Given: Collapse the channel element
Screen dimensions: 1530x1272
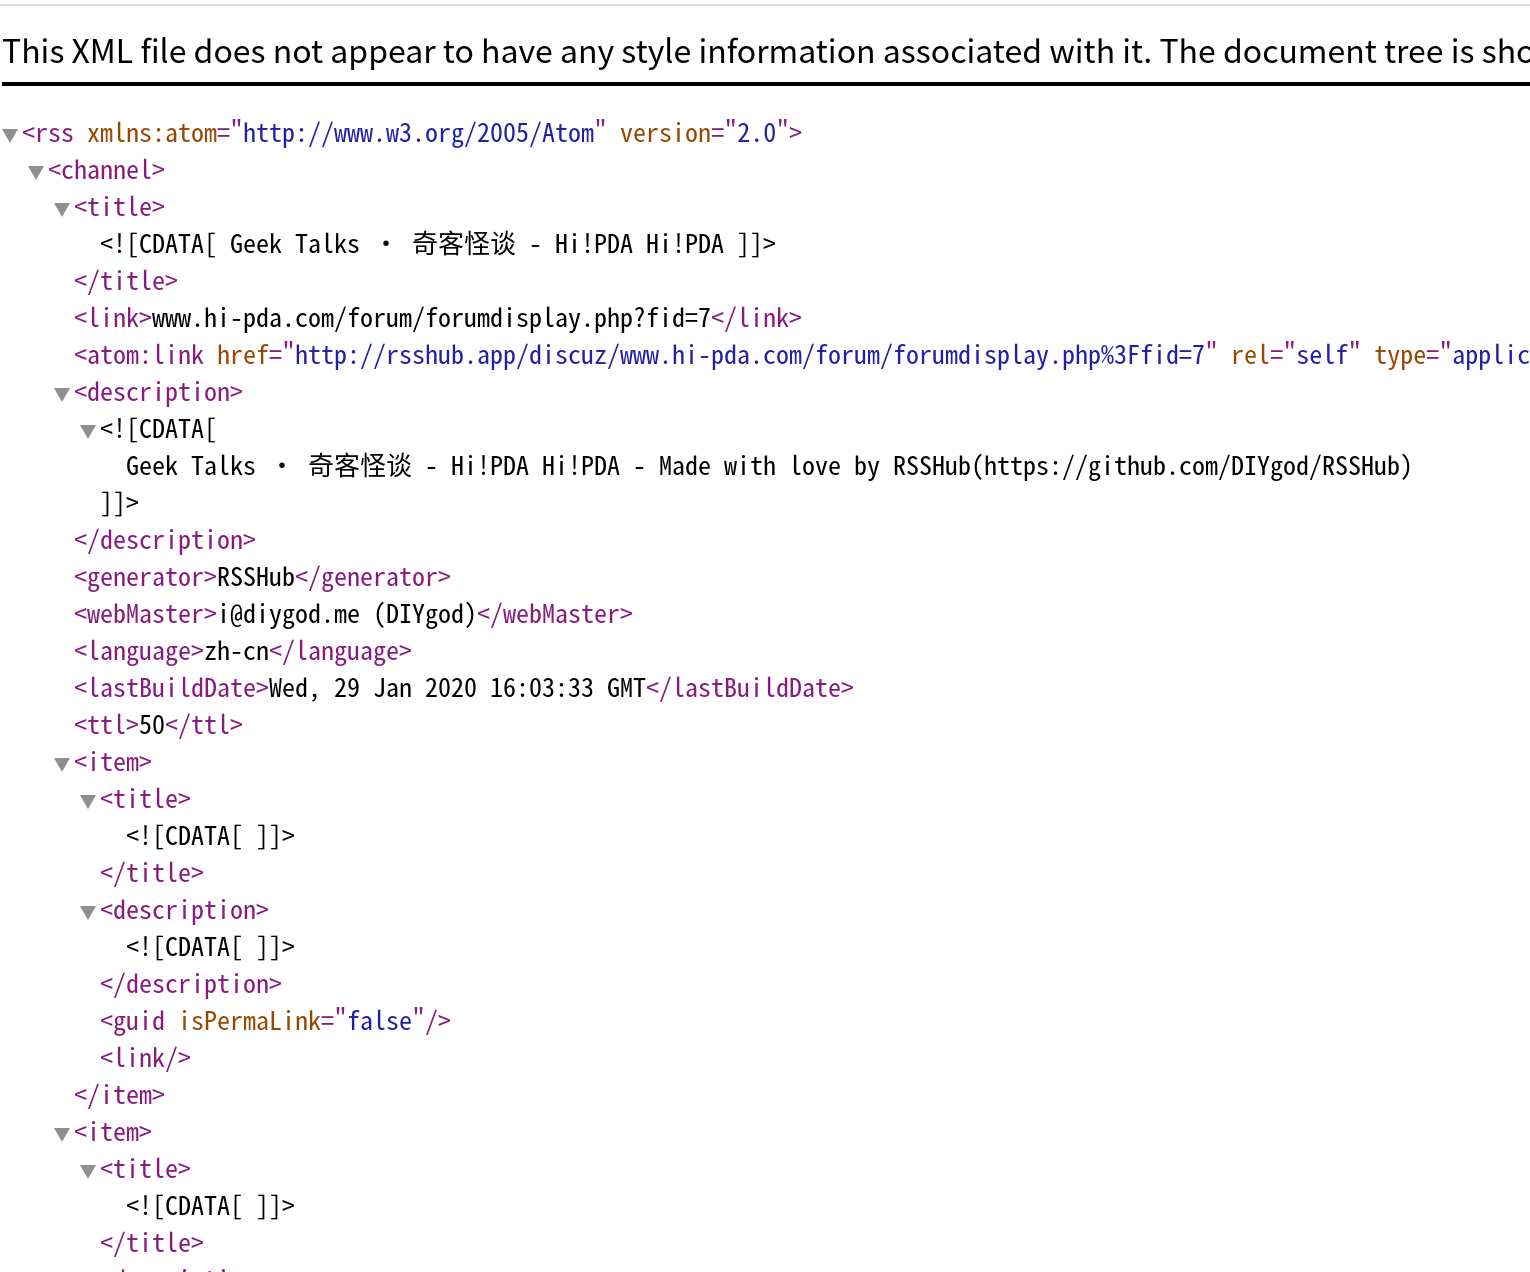Looking at the screenshot, I should [x=36, y=172].
